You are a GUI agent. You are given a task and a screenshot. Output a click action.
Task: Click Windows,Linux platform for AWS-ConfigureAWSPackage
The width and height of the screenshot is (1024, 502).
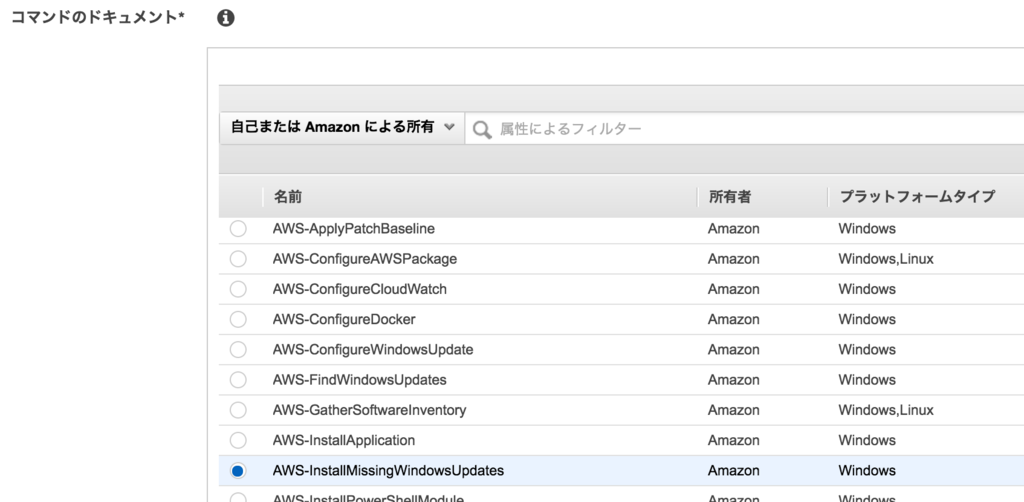pos(886,259)
